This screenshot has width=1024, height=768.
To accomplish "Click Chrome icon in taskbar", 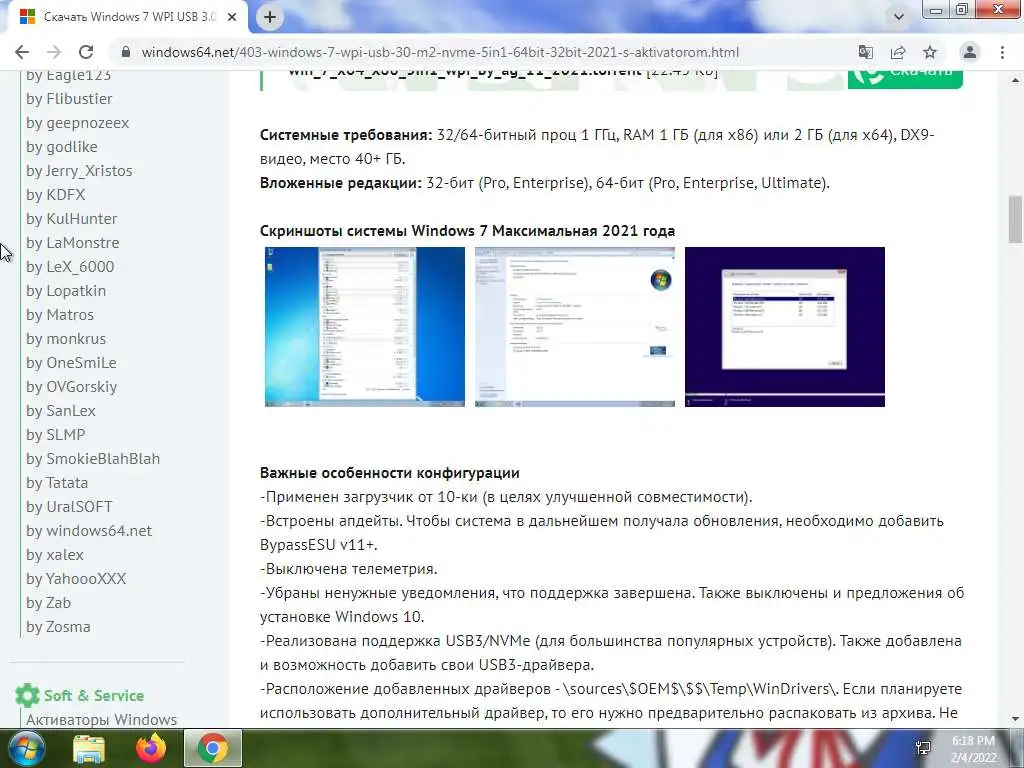I will 213,748.
